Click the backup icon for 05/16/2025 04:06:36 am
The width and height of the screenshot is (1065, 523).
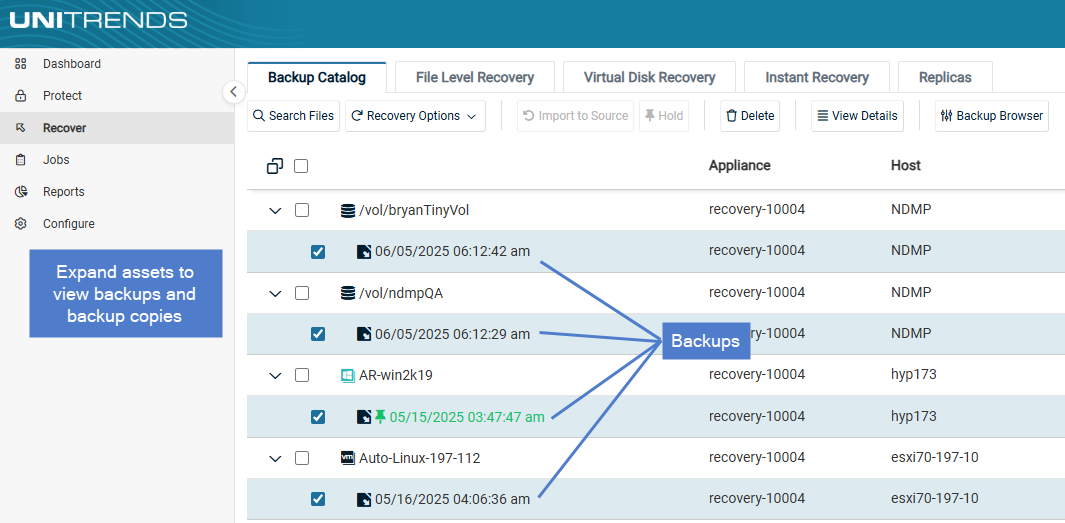(x=365, y=499)
